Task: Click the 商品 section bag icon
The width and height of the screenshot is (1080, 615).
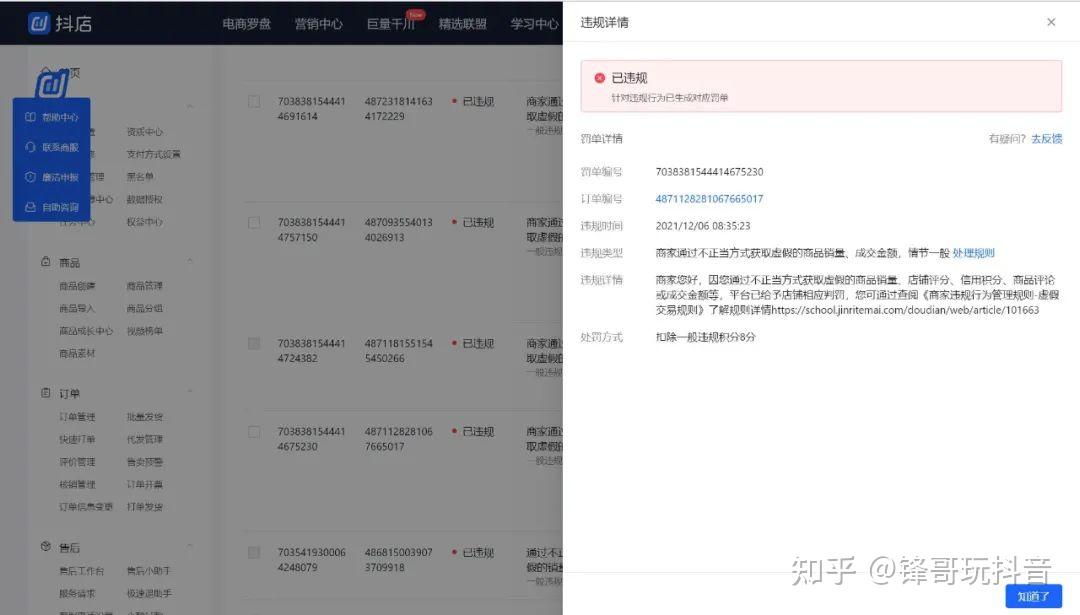Action: click(x=45, y=262)
